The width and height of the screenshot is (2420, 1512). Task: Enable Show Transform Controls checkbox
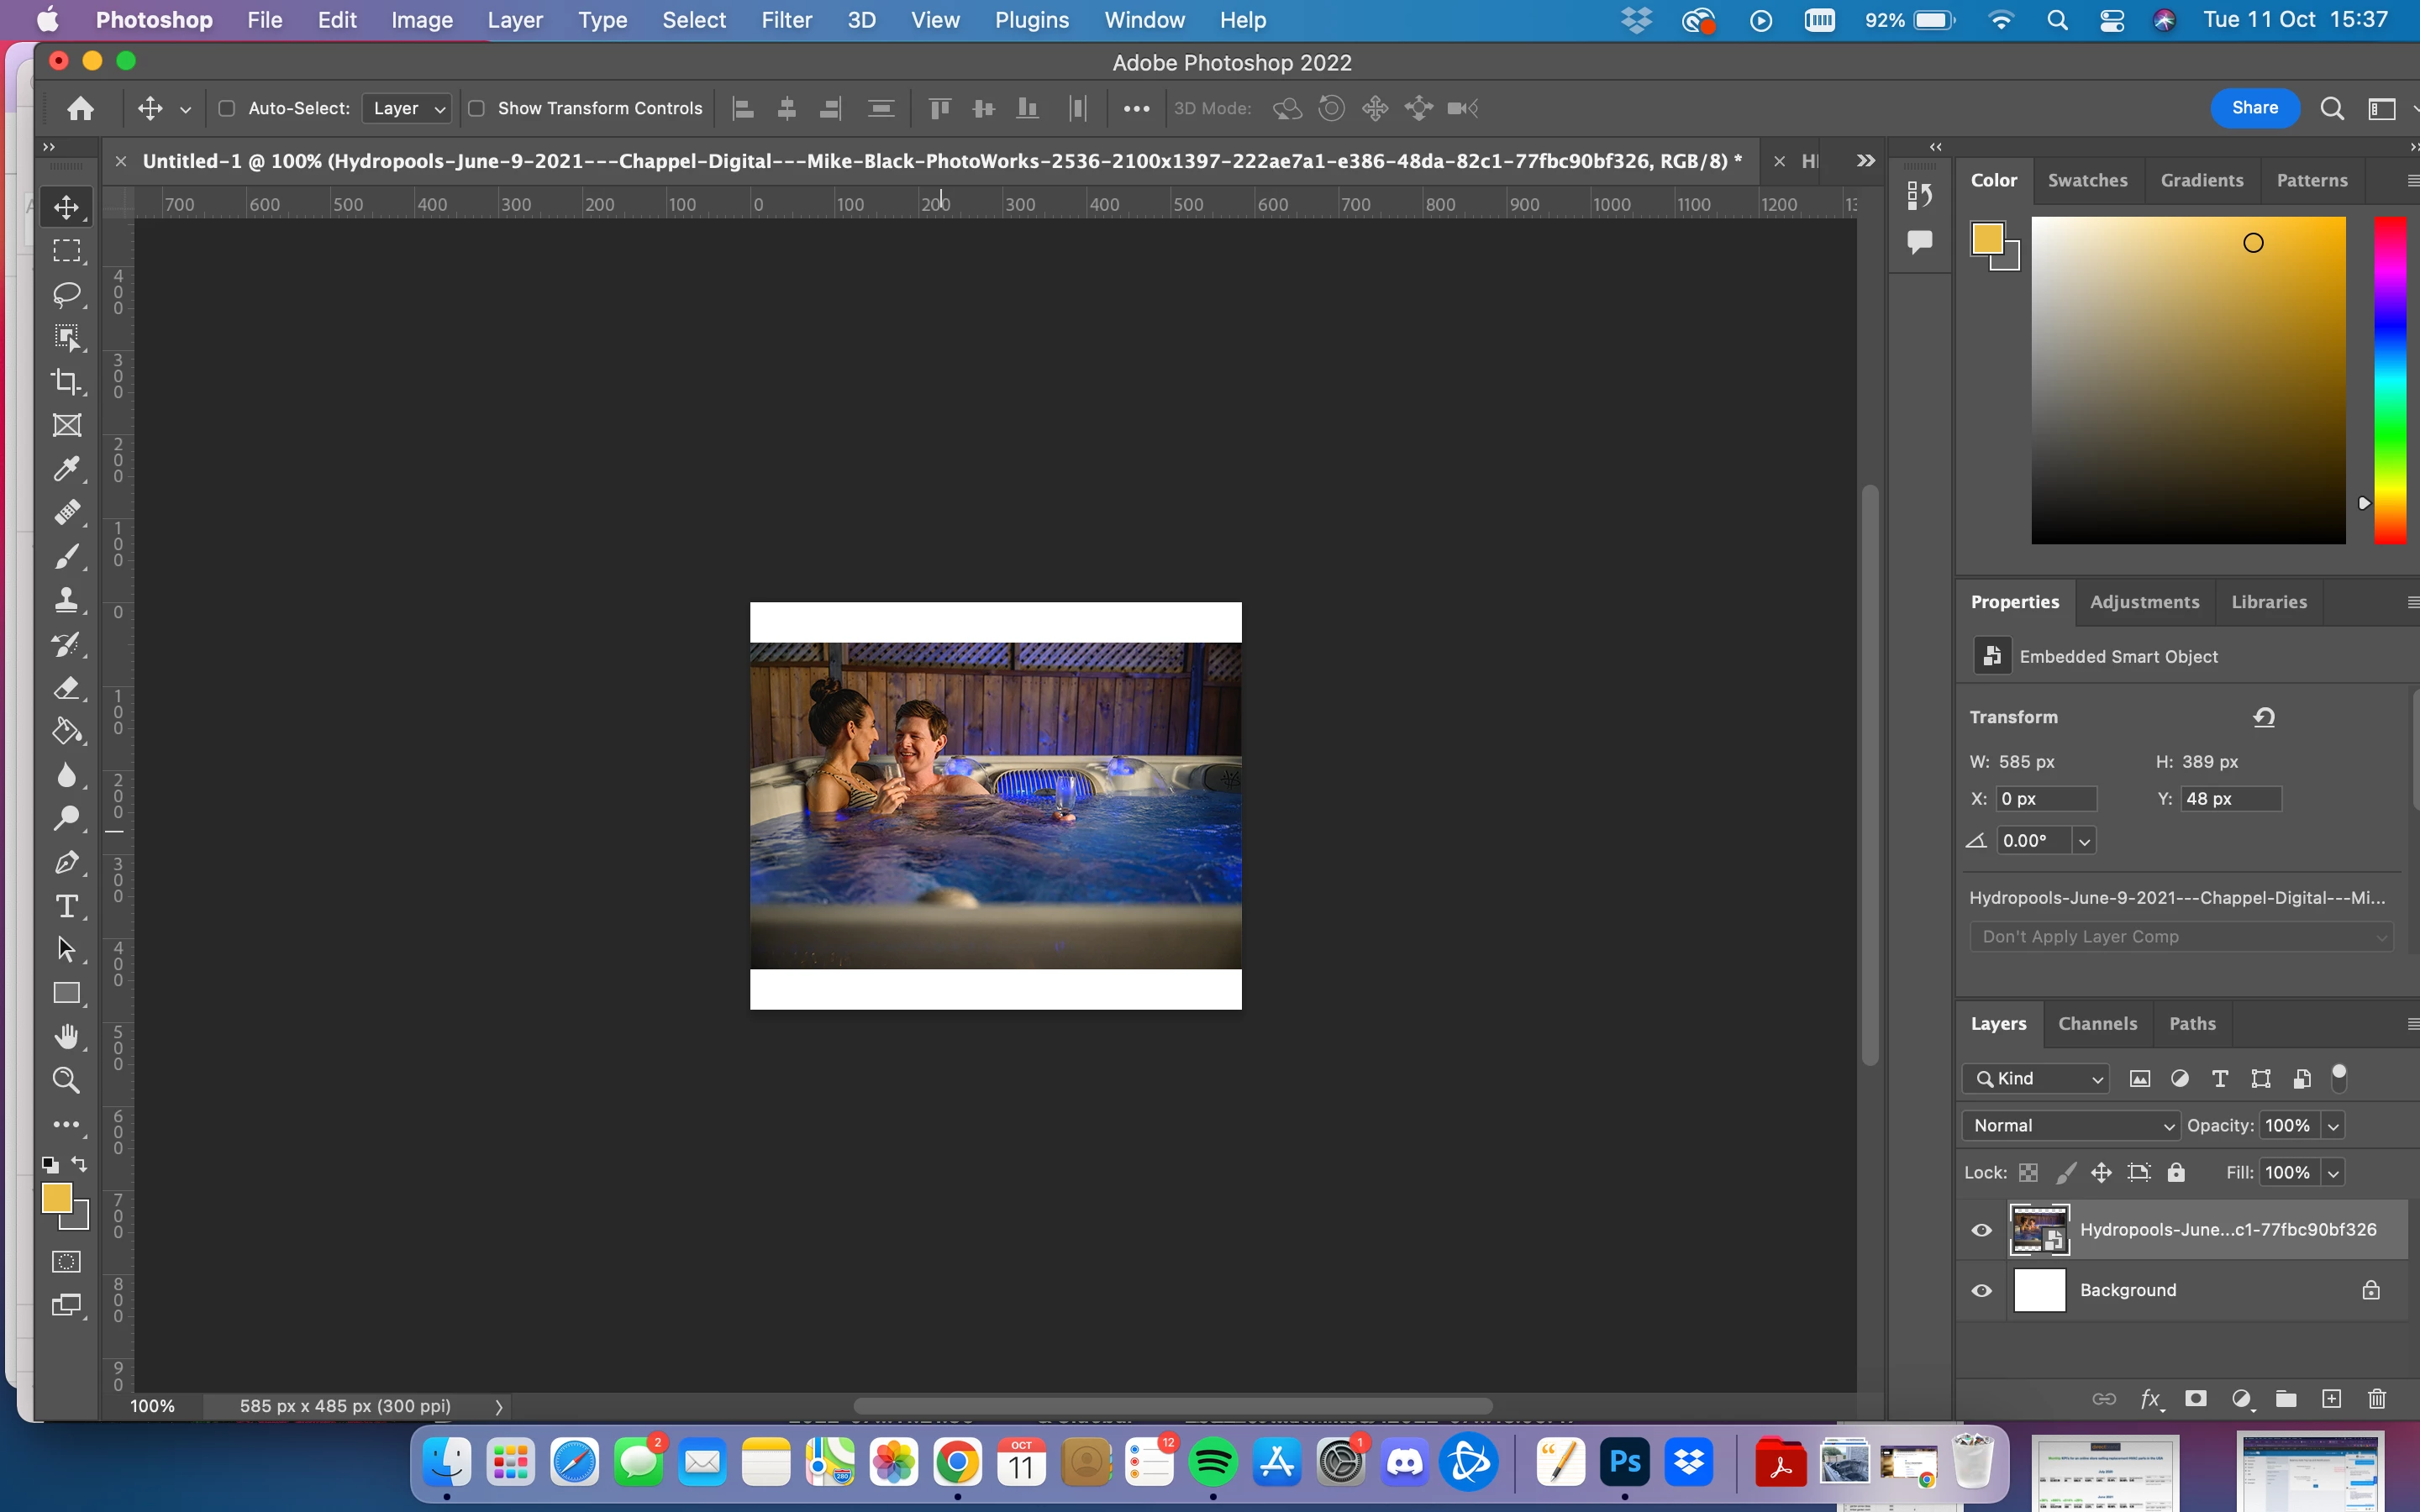477,108
